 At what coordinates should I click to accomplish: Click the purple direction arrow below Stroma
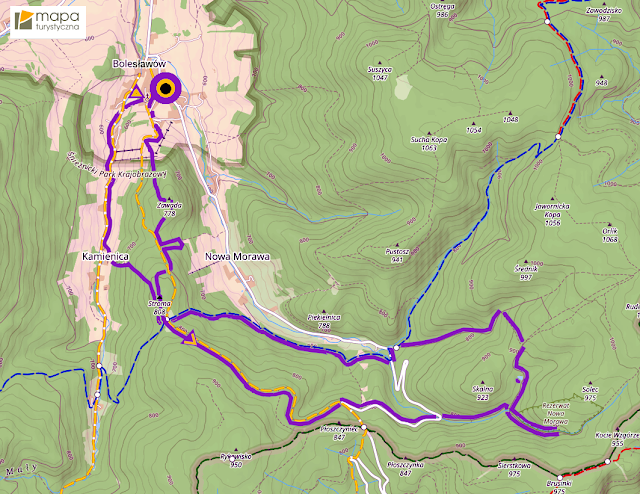coord(190,338)
